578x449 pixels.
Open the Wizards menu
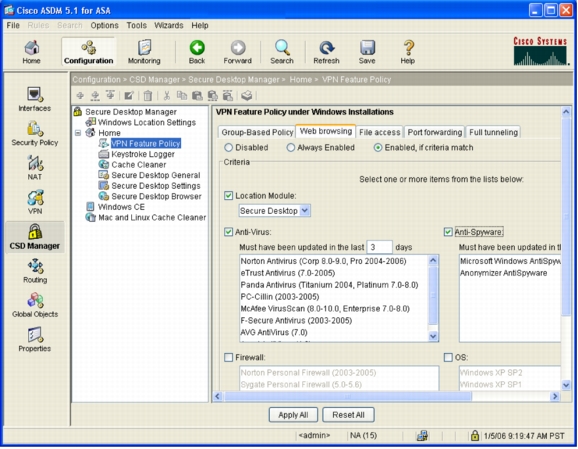pyautogui.click(x=168, y=25)
